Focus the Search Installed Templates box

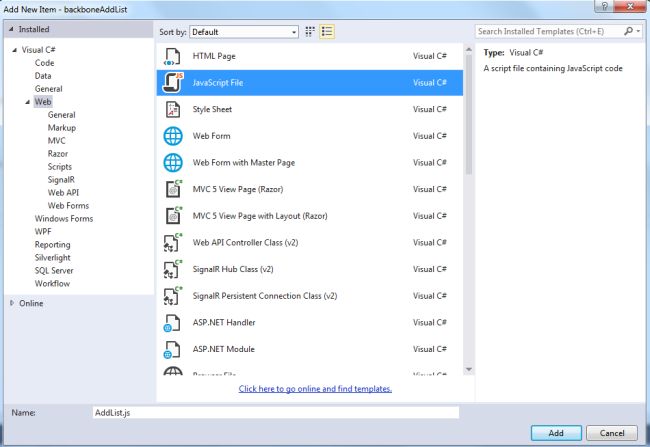(549, 32)
